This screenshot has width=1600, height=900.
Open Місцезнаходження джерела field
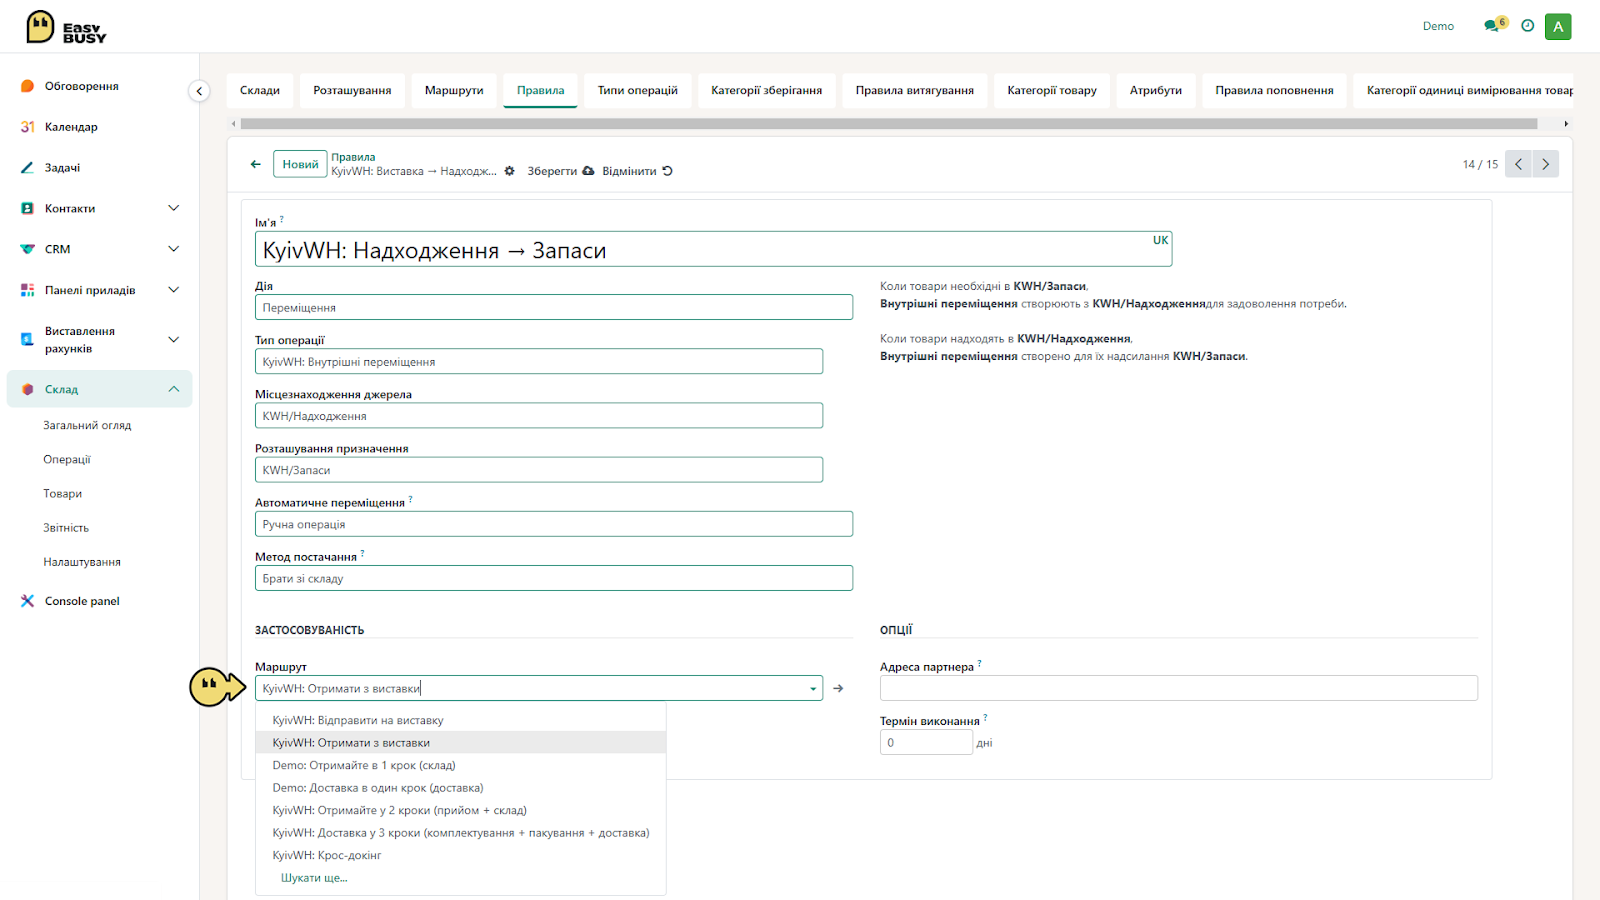(539, 415)
